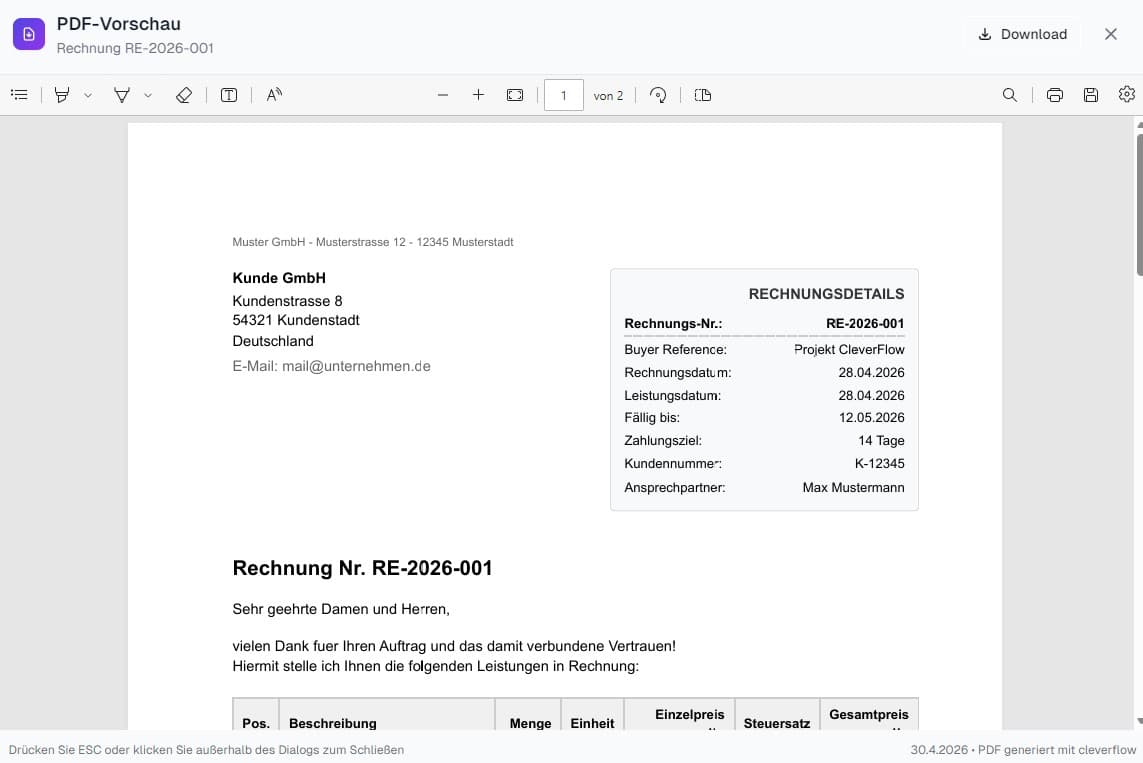The image size is (1143, 763).
Task: Click the 'Steuersatz' table column header
Action: (777, 724)
